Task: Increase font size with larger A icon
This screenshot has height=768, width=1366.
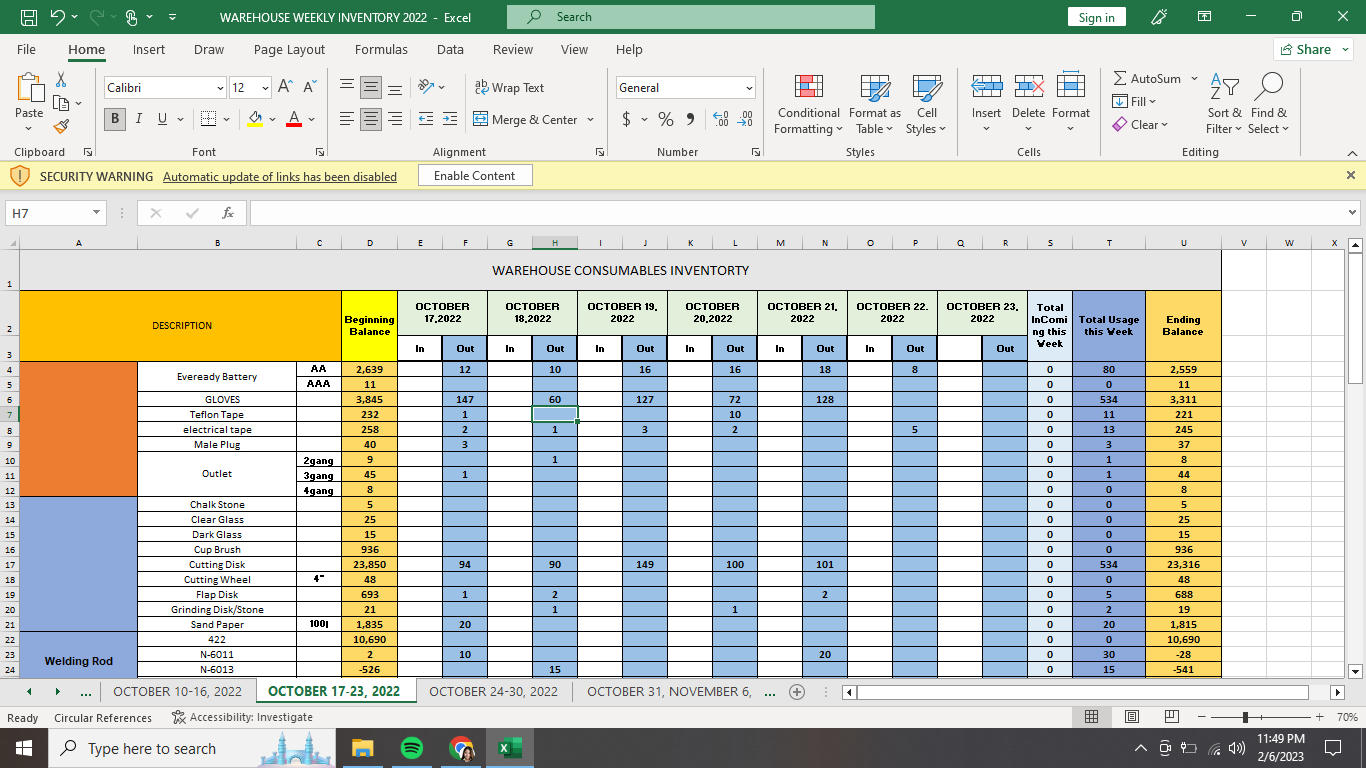Action: tap(286, 88)
